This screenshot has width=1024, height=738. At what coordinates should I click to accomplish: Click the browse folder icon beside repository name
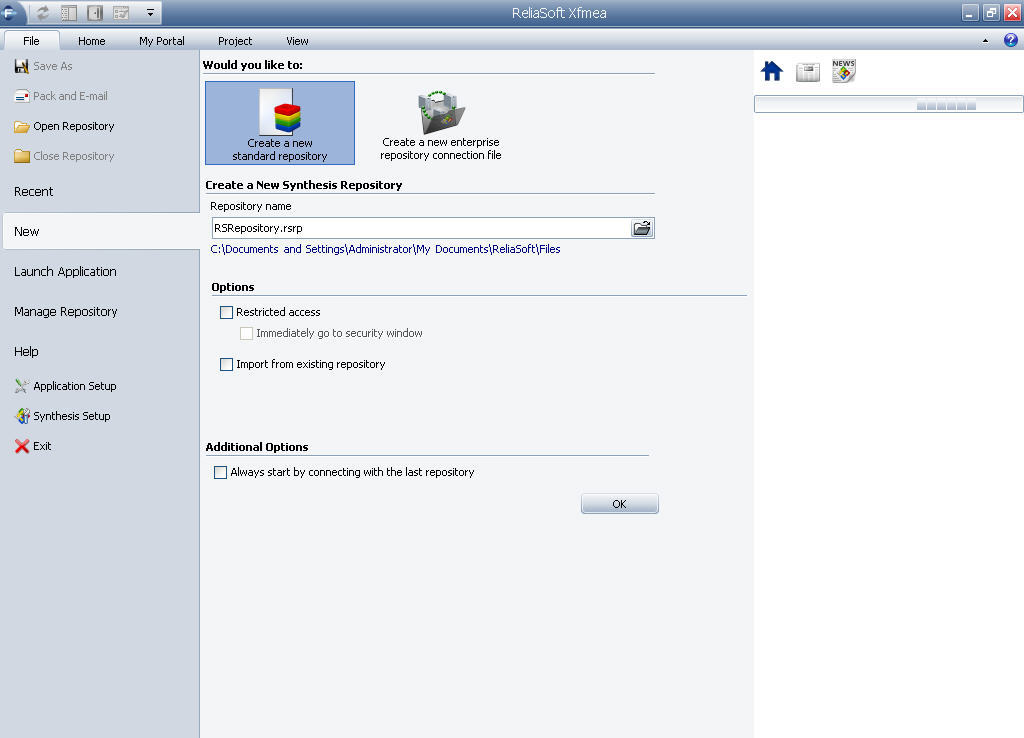tap(642, 228)
